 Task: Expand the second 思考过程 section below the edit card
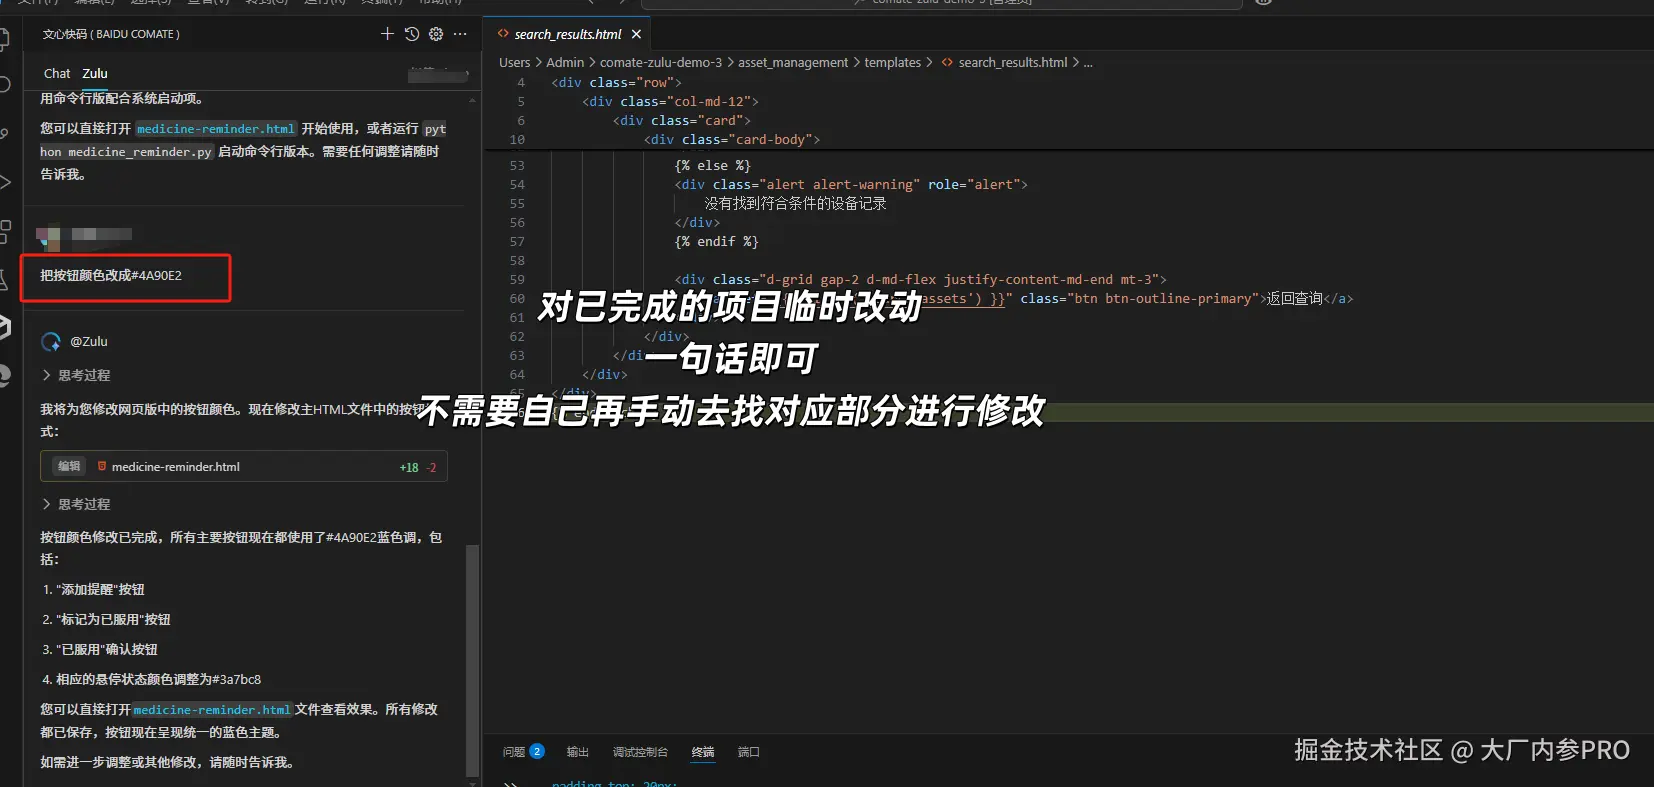pos(76,504)
